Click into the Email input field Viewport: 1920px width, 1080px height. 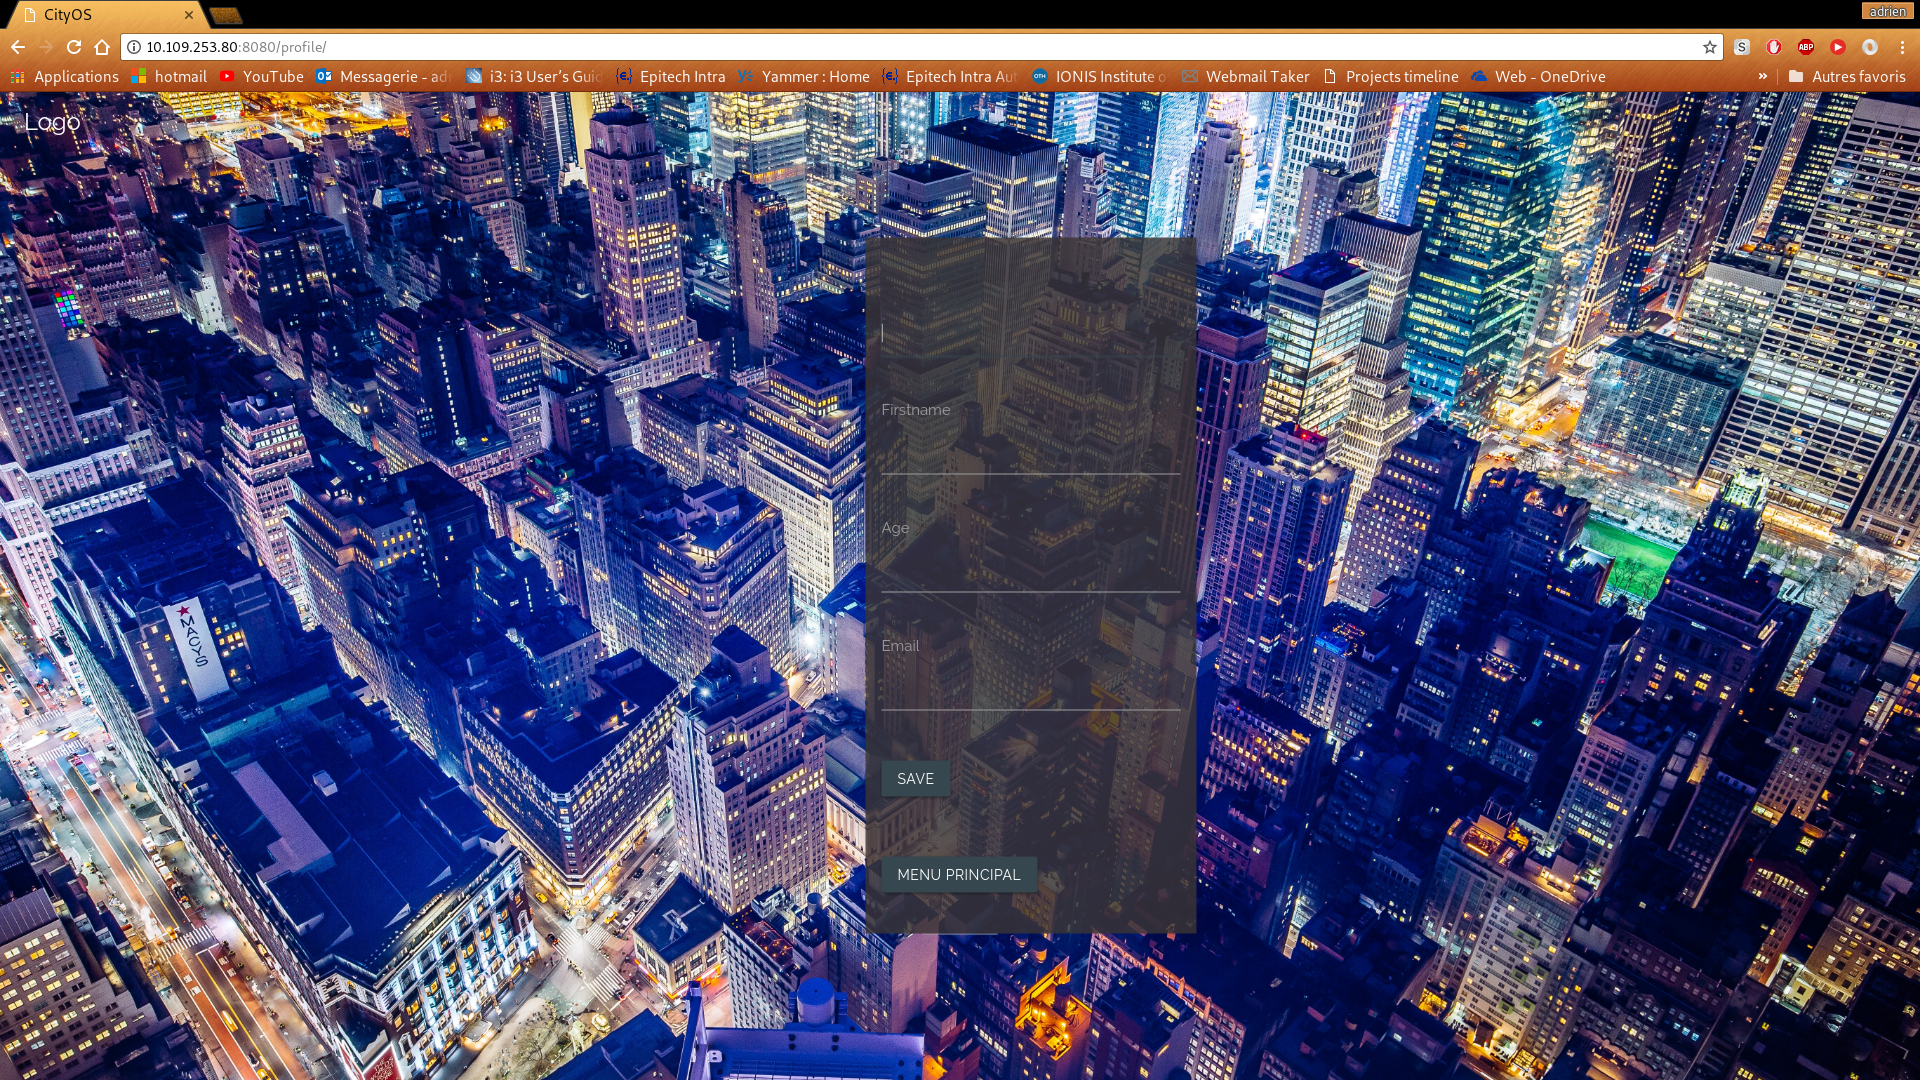[1030, 688]
